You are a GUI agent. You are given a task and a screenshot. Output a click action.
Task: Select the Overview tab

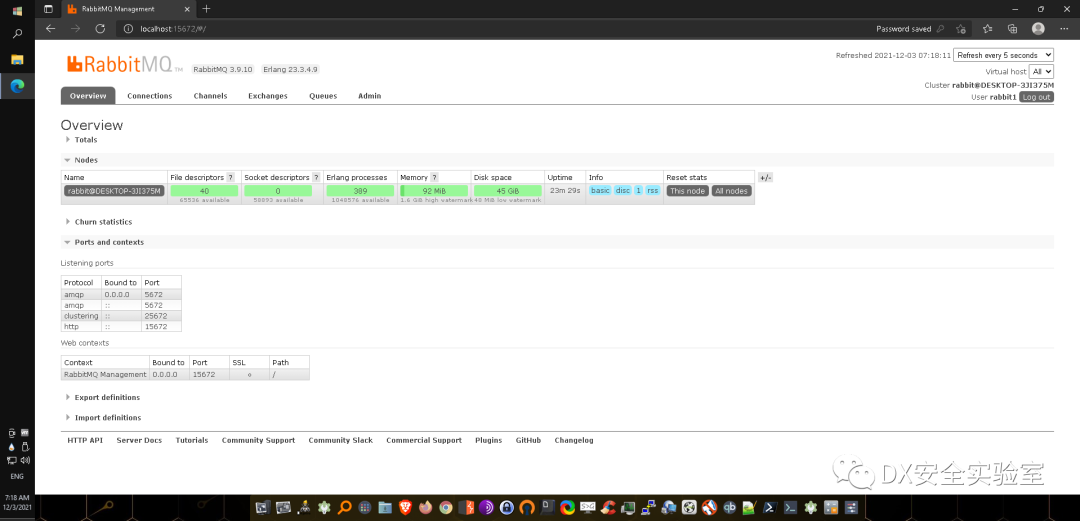tap(88, 96)
